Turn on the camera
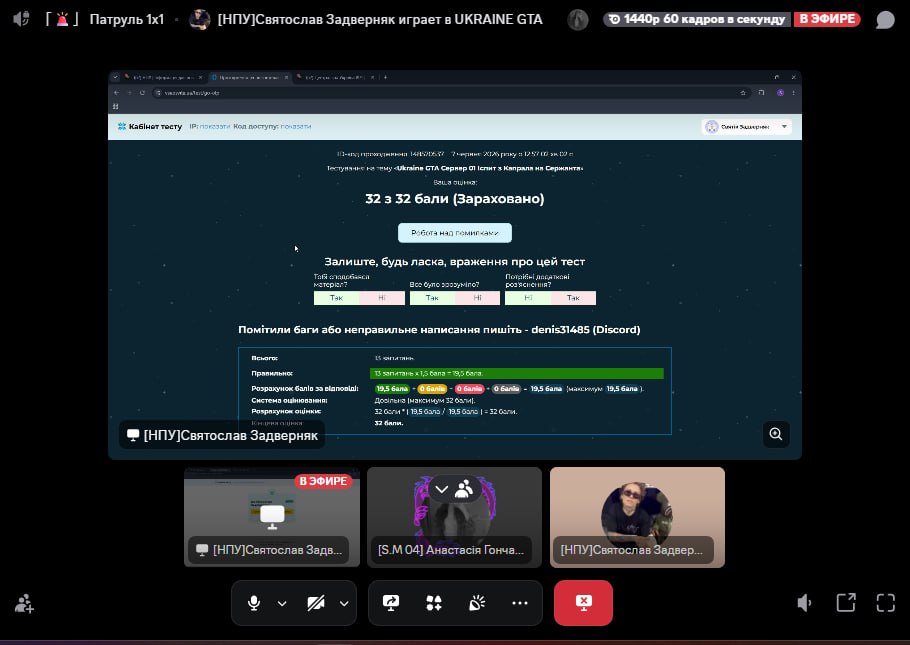 tap(316, 603)
